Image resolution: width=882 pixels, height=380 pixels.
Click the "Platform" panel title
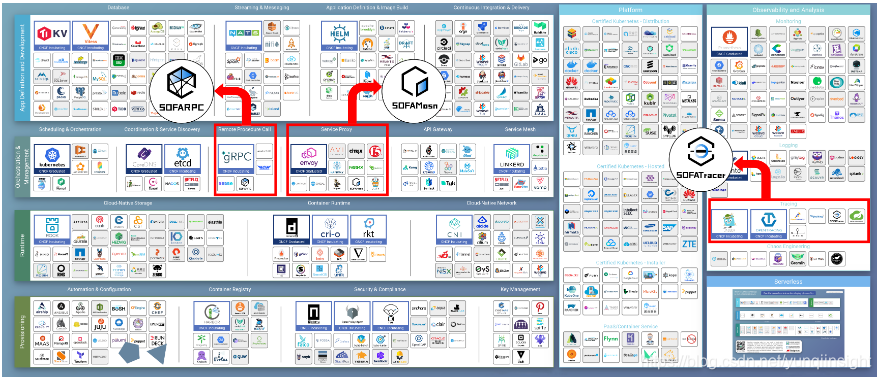click(x=630, y=10)
